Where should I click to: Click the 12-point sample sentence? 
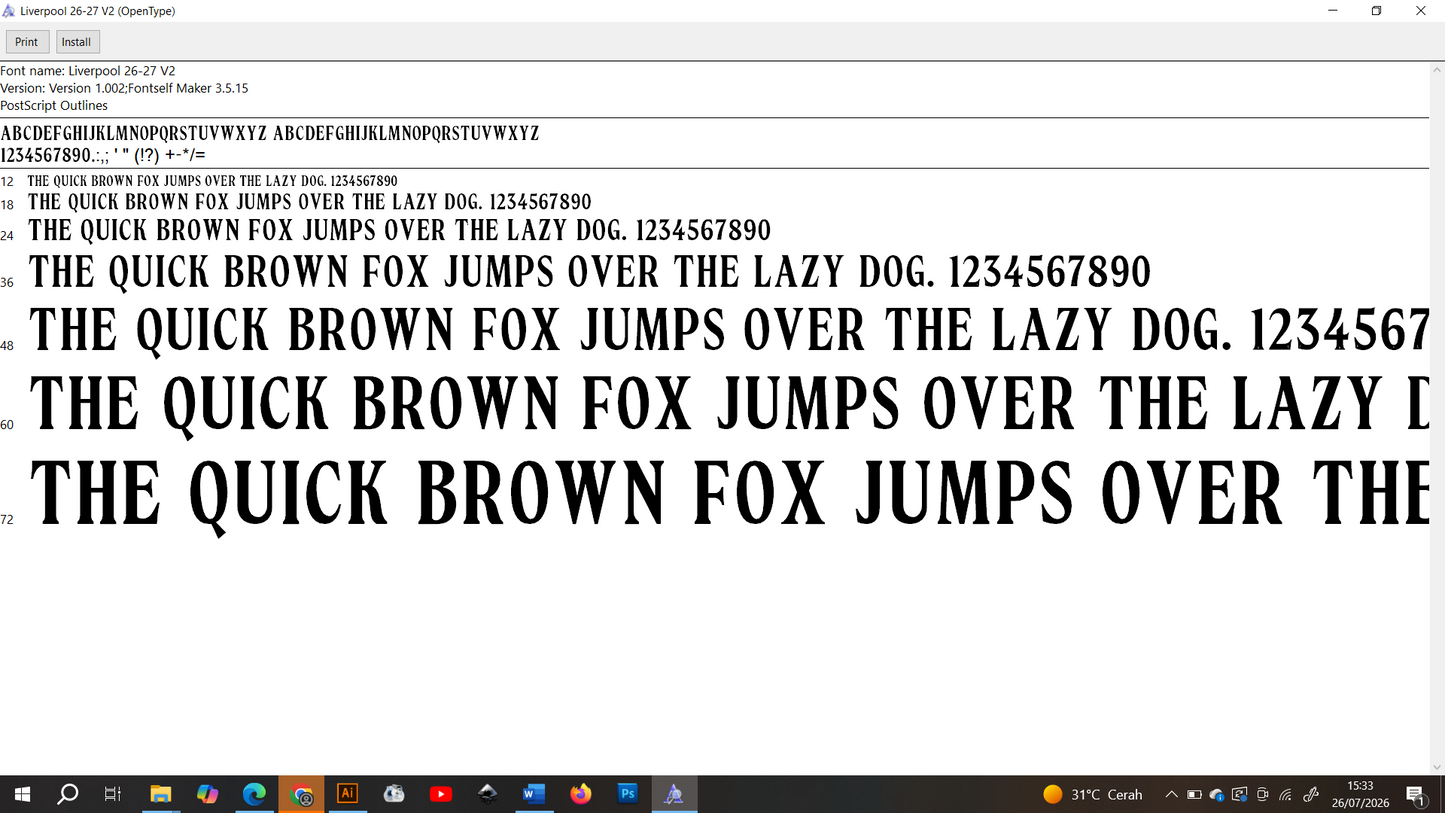coord(212,181)
